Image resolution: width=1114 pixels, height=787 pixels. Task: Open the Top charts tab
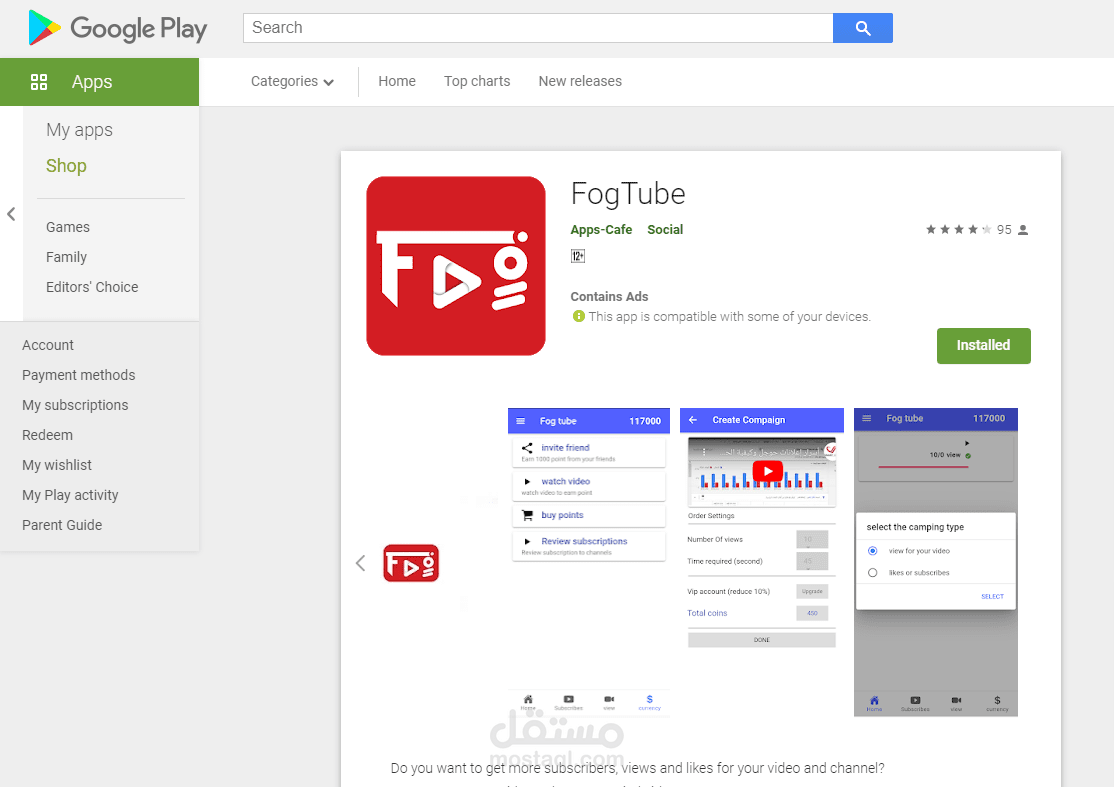477,81
